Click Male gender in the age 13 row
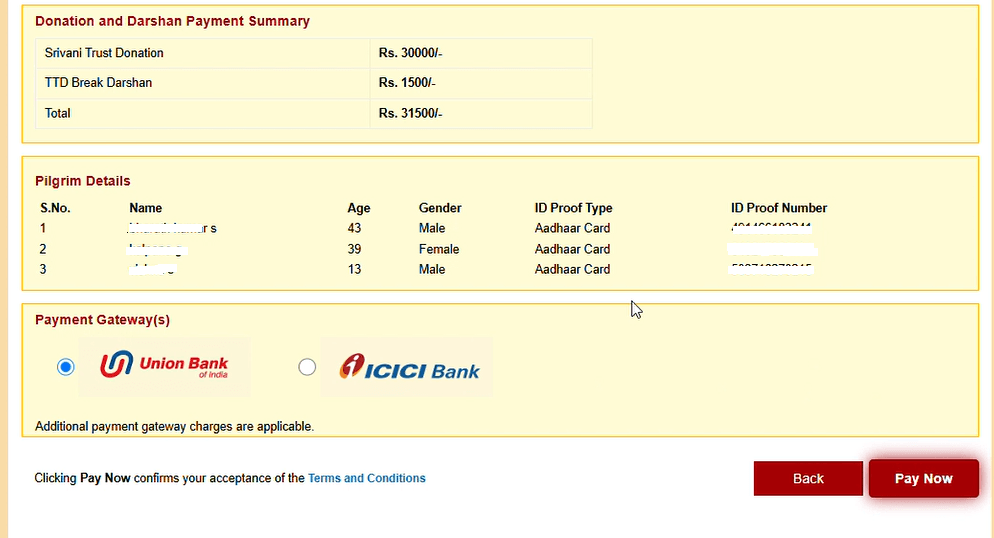 pyautogui.click(x=432, y=269)
